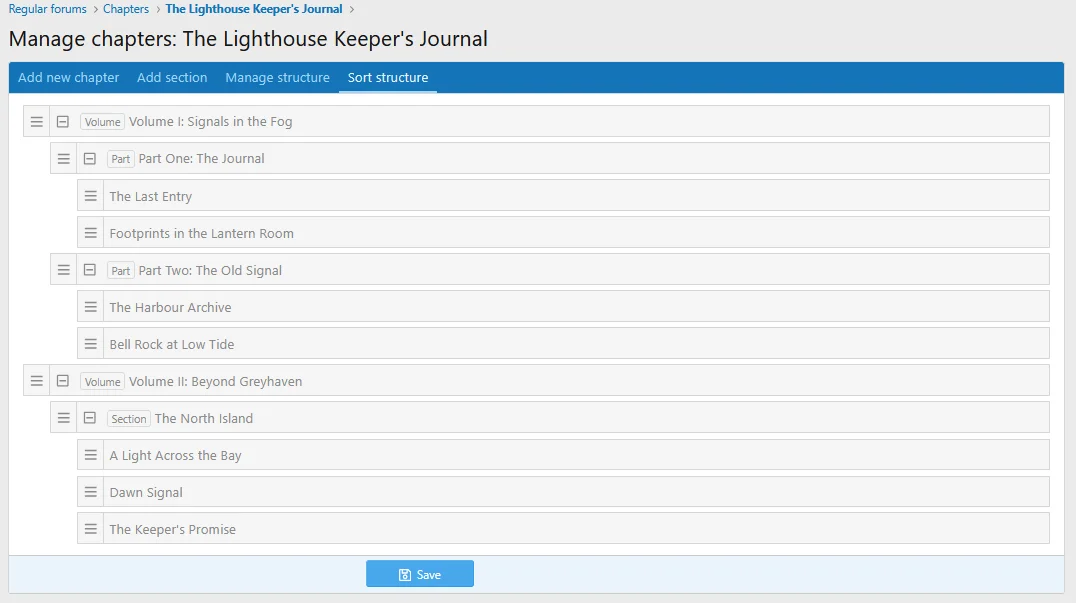Grab drag handle for Footprints in the Lantern Room
1076x603 pixels.
pyautogui.click(x=91, y=233)
